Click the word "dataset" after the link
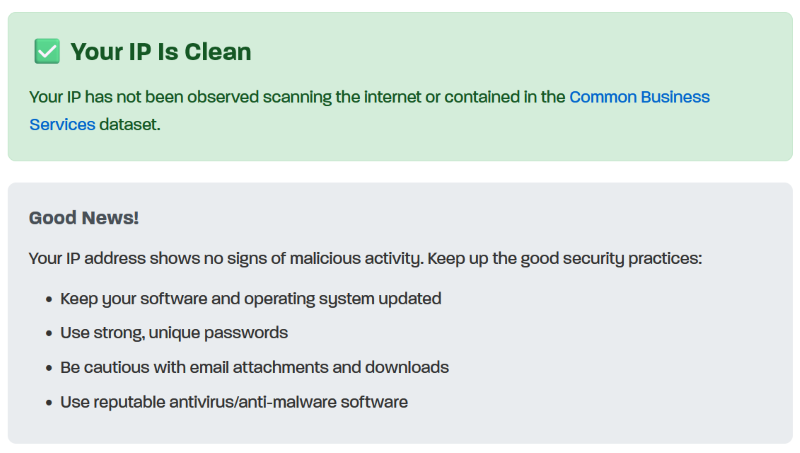The image size is (800, 453). click(129, 125)
